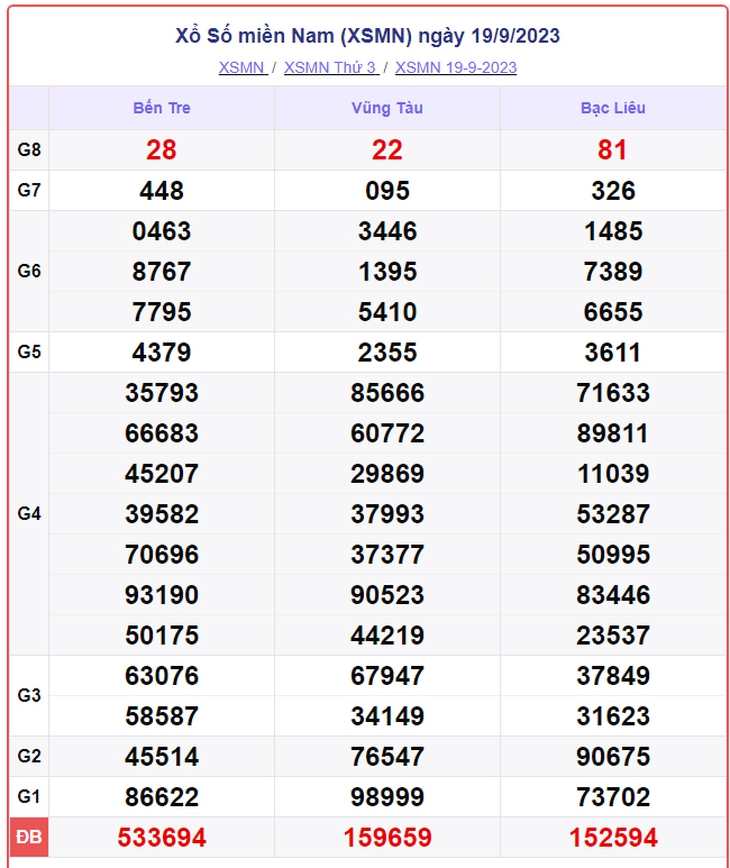Click G4 number 50995

coord(613,555)
